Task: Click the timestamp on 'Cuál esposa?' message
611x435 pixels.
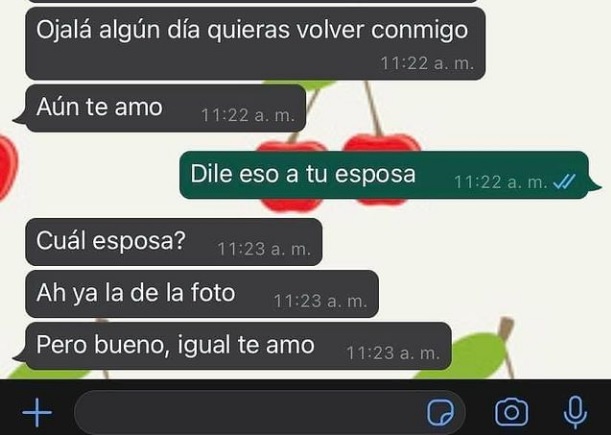Action: [x=264, y=249]
